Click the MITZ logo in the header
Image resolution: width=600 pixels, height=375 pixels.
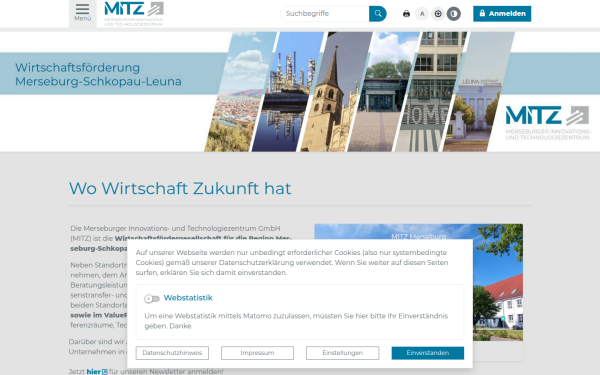coord(134,14)
